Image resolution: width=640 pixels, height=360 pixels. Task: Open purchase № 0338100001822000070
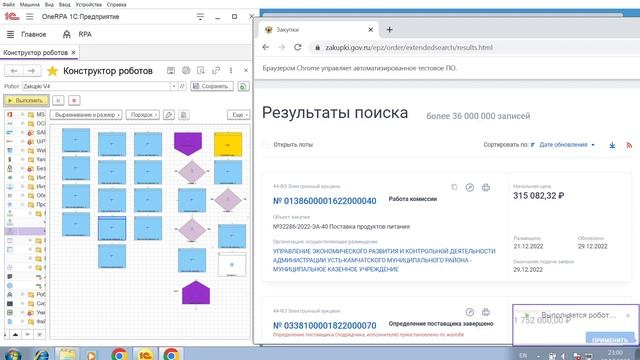[324, 326]
